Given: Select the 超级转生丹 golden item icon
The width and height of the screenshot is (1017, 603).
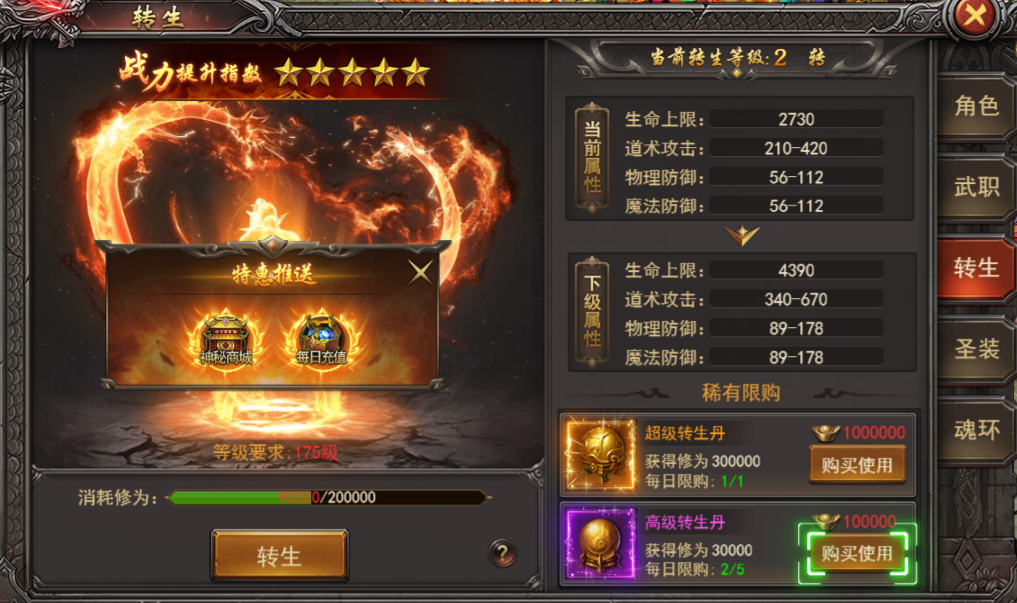Looking at the screenshot, I should [601, 454].
